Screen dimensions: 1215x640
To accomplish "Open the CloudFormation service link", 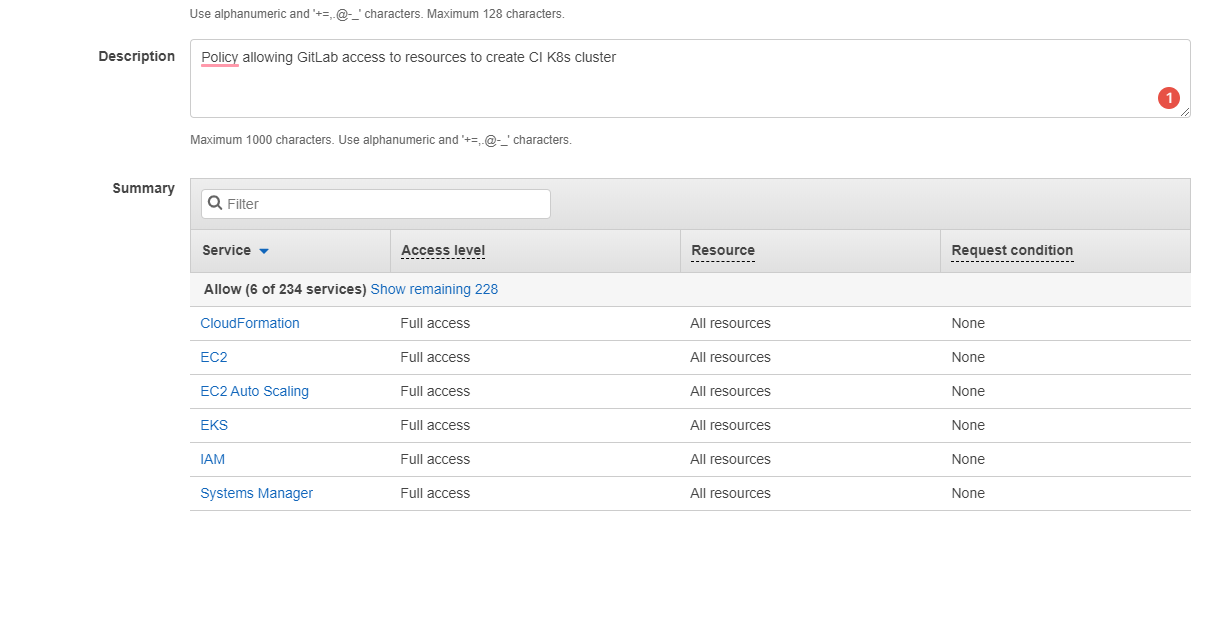I will (x=250, y=323).
